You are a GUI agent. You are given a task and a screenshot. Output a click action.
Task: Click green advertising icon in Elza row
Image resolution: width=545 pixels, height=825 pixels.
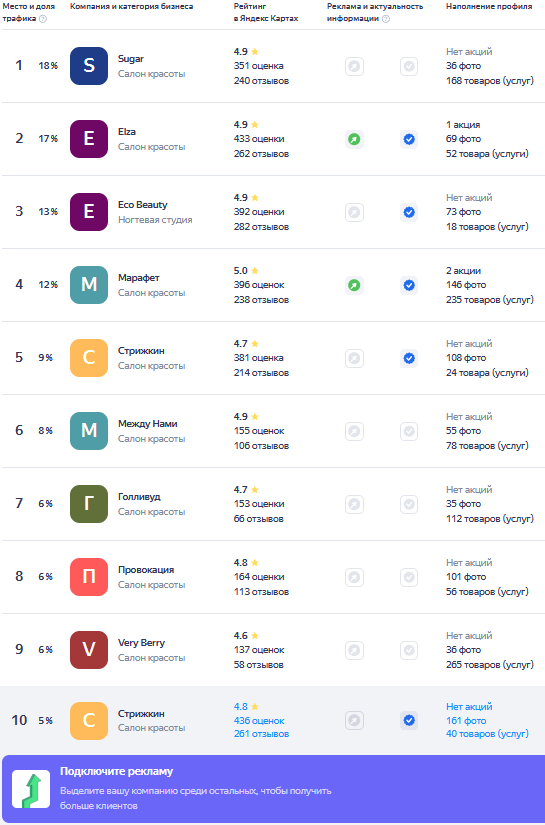[x=355, y=139]
